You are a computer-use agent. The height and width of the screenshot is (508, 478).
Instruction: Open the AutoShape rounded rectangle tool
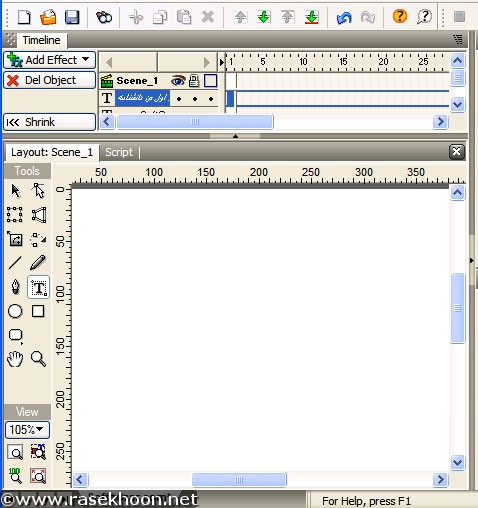point(15,335)
